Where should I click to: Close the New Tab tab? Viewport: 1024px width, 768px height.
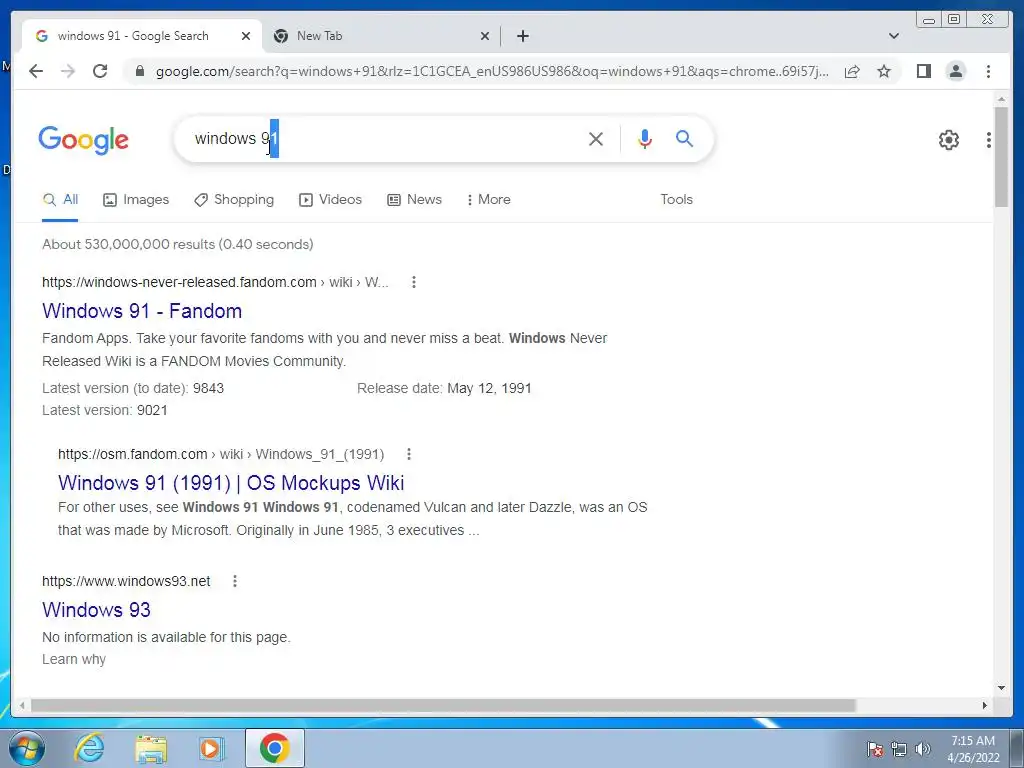tap(485, 36)
